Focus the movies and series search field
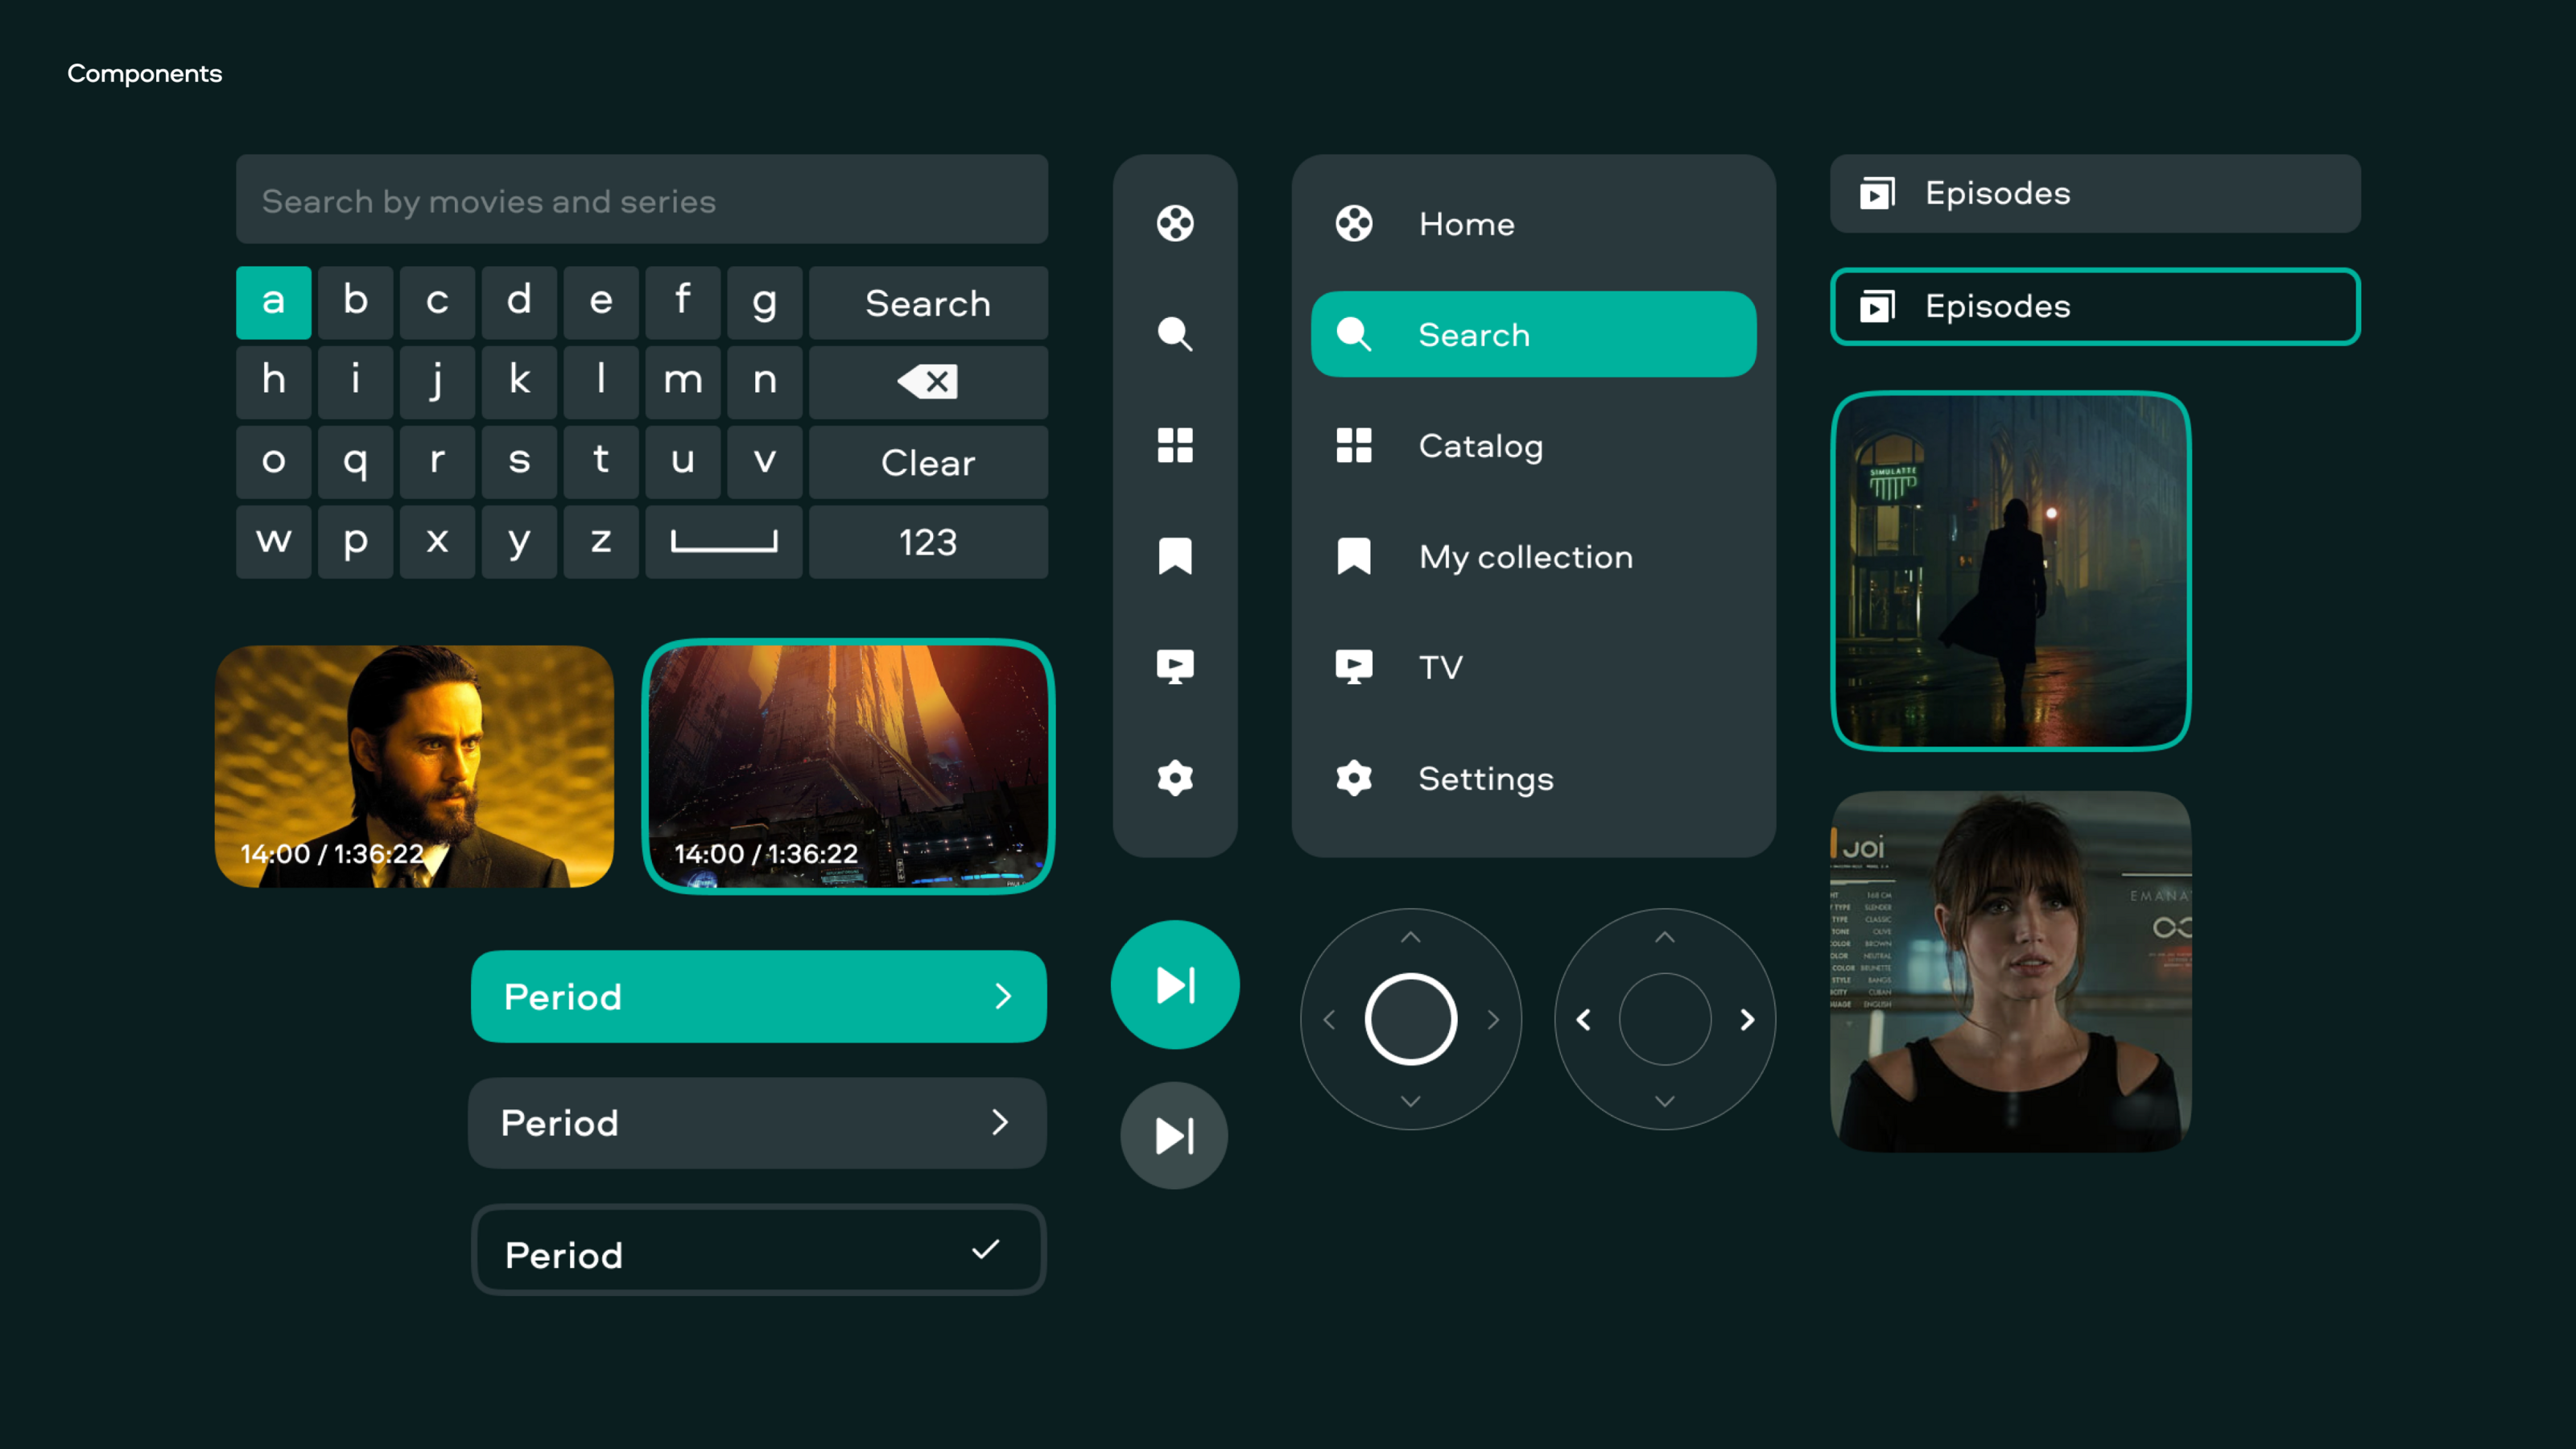2576x1449 pixels. point(641,200)
